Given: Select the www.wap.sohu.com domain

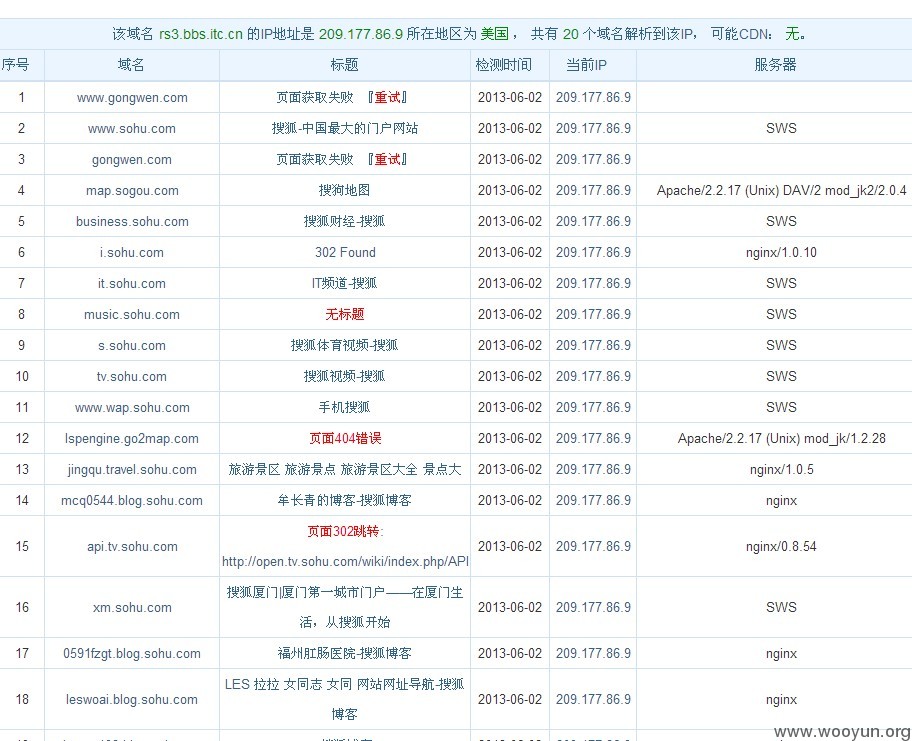Looking at the screenshot, I should pyautogui.click(x=132, y=408).
